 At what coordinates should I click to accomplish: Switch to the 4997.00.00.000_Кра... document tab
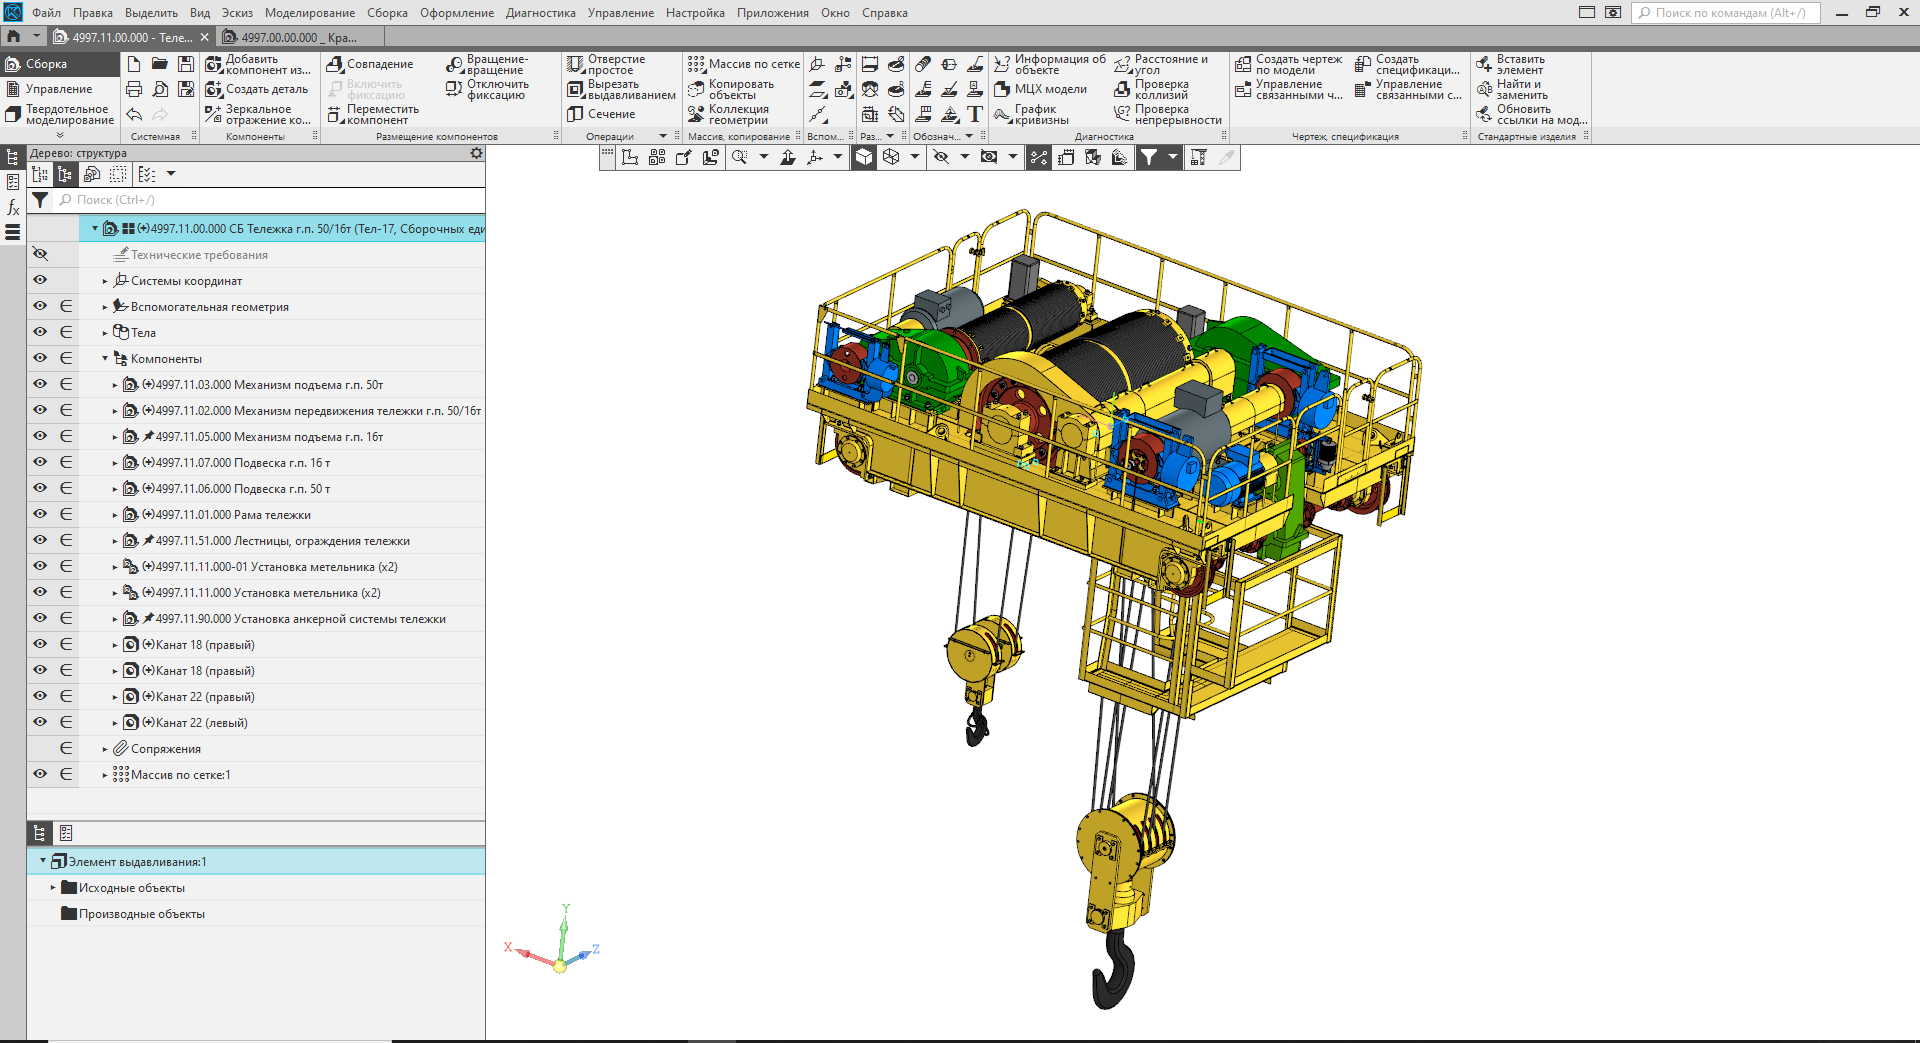tap(290, 37)
